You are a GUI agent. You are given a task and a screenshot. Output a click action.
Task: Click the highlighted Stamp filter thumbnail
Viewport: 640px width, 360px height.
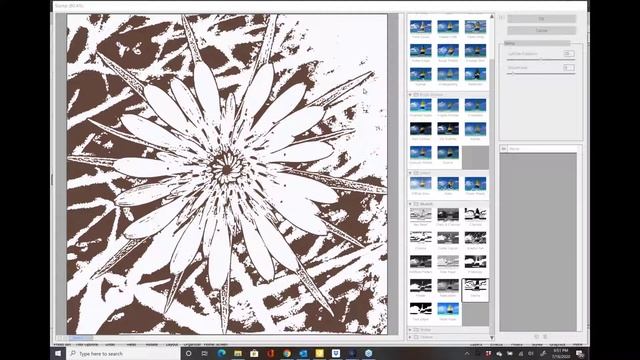475,290
